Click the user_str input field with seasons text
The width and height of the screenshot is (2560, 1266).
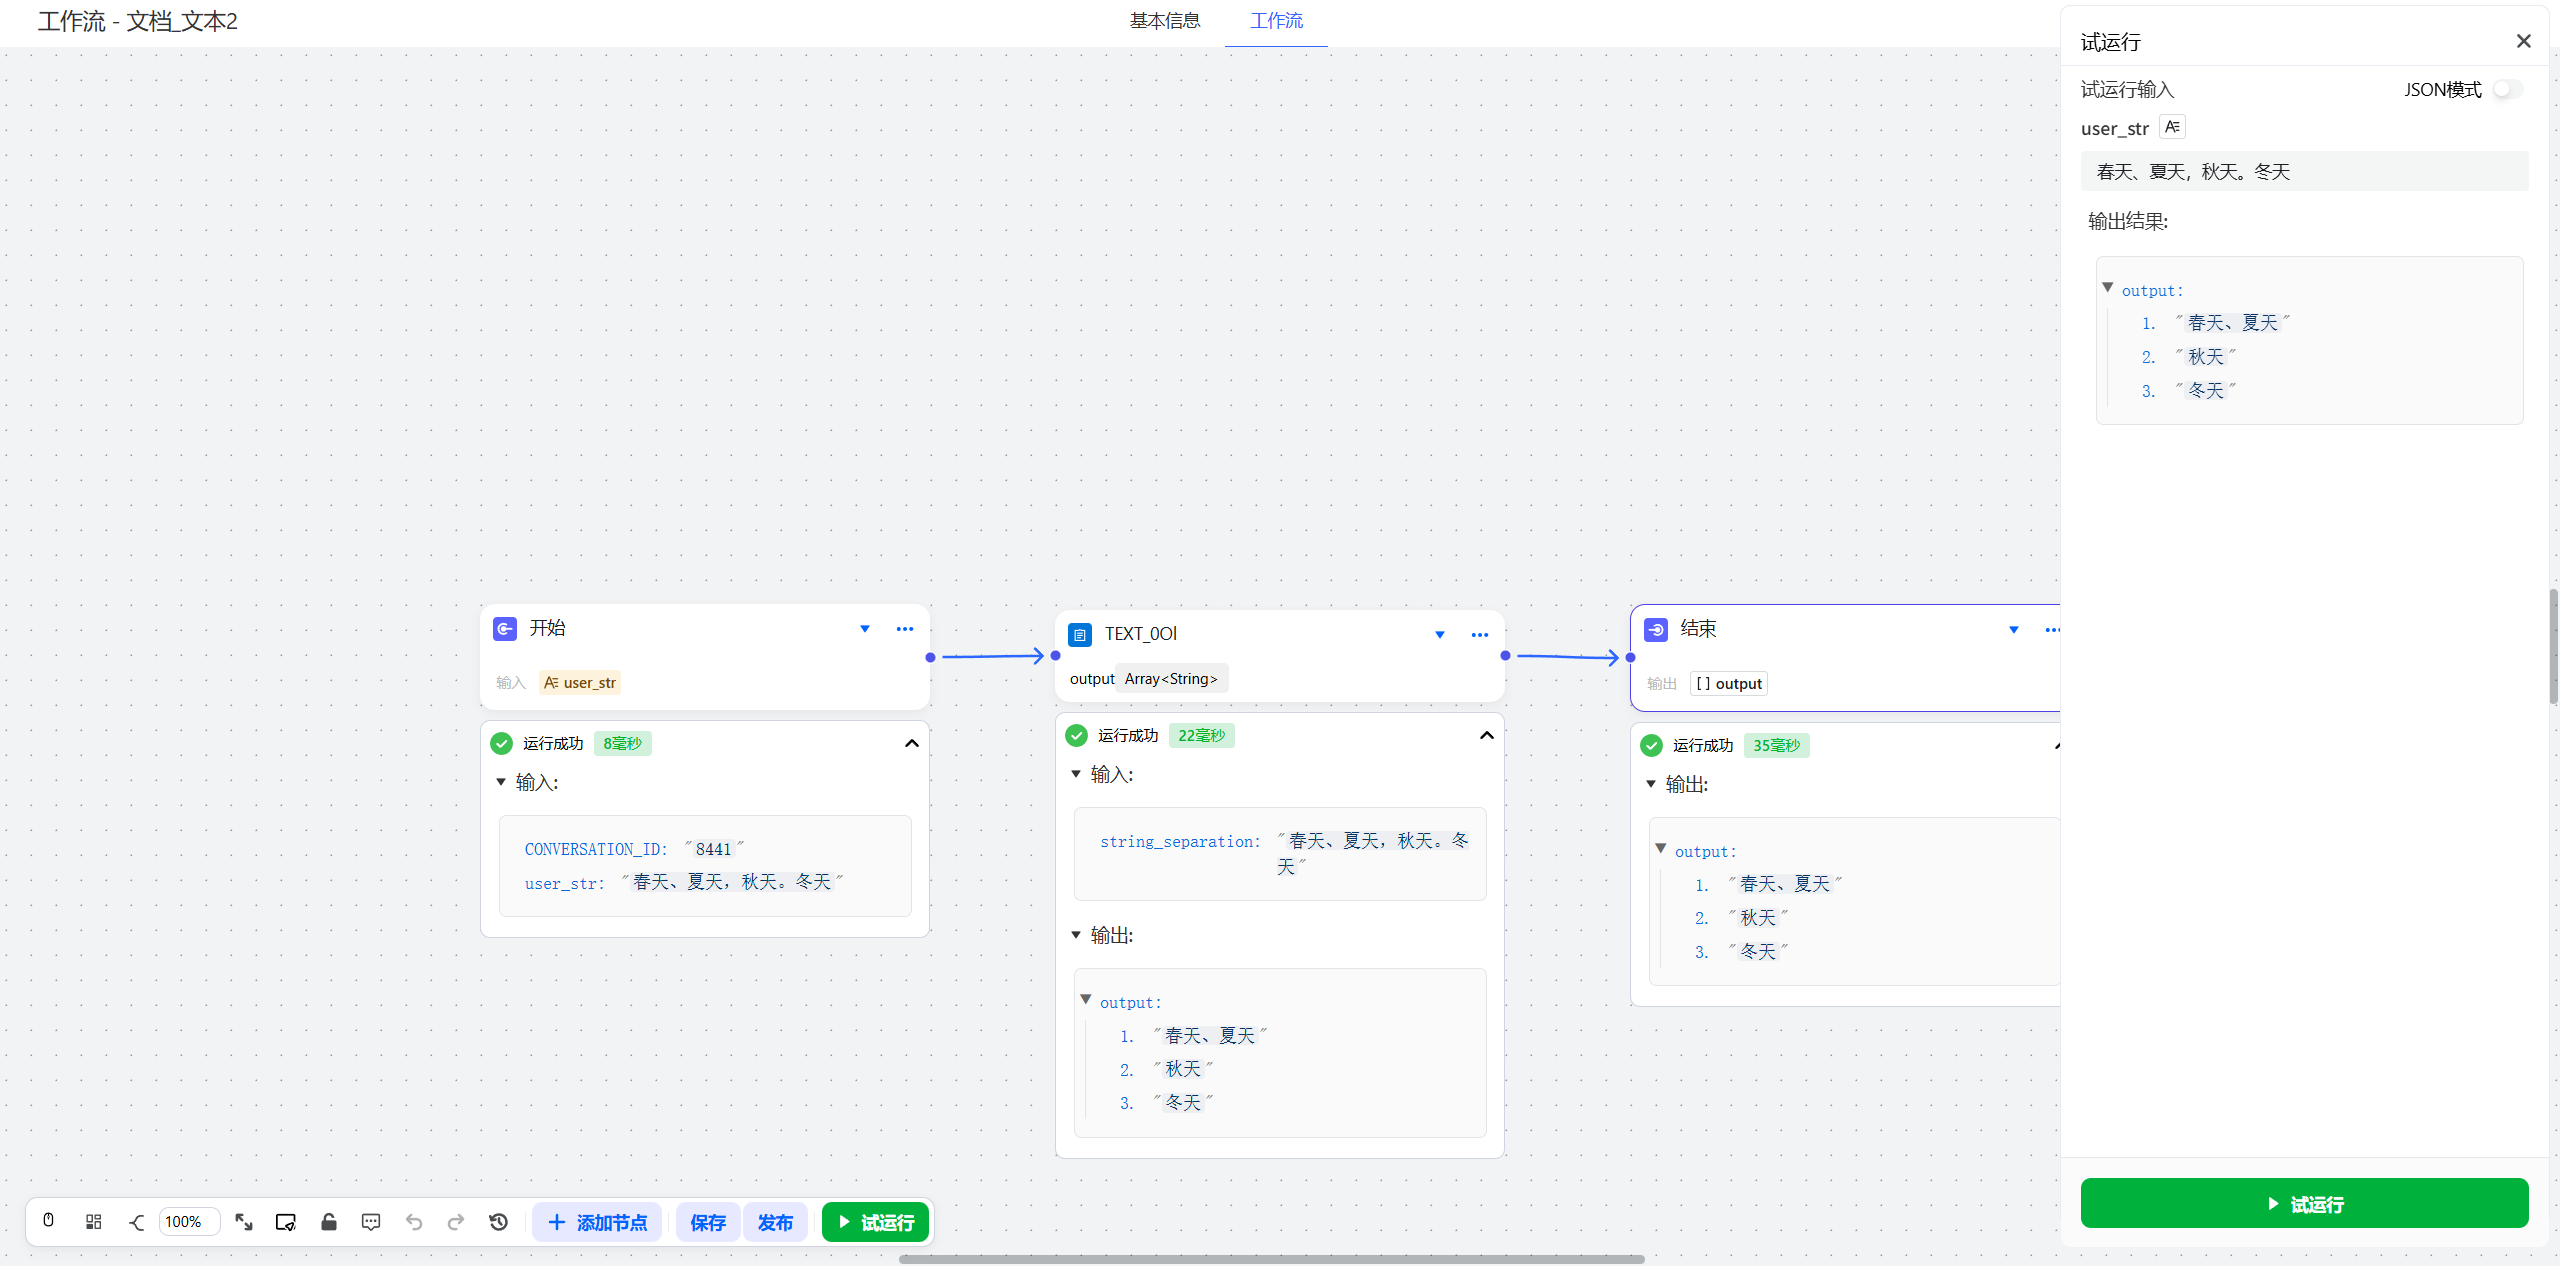click(x=2304, y=172)
